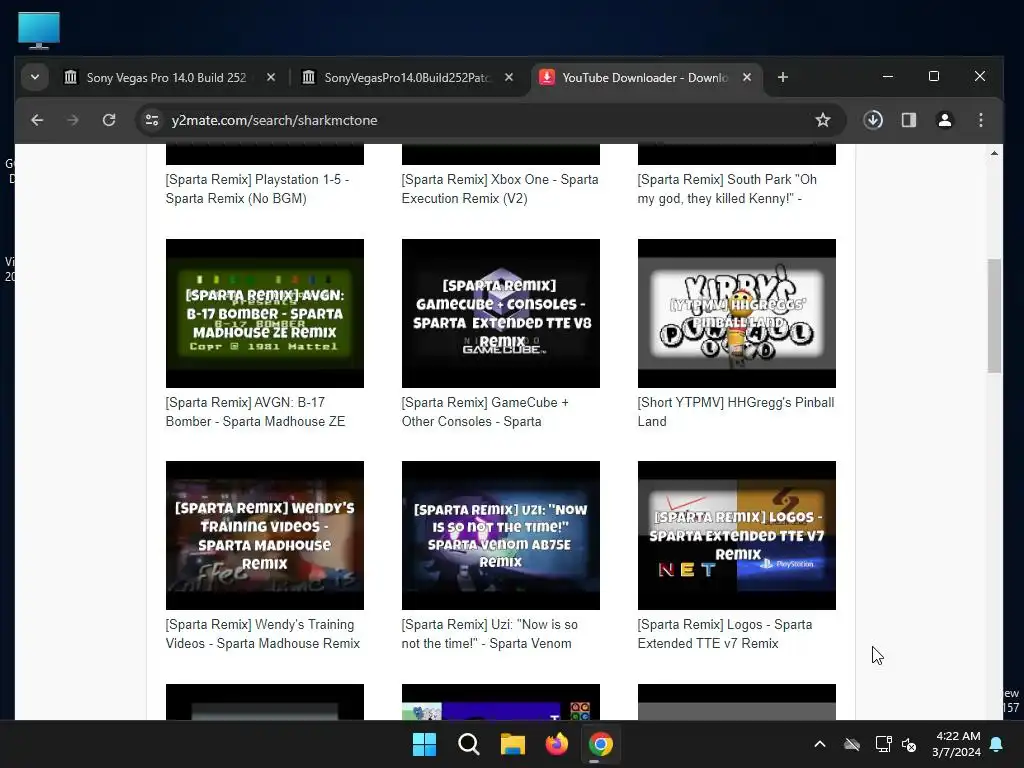
Task: Open OneDrive cloud tray icon
Action: (852, 744)
